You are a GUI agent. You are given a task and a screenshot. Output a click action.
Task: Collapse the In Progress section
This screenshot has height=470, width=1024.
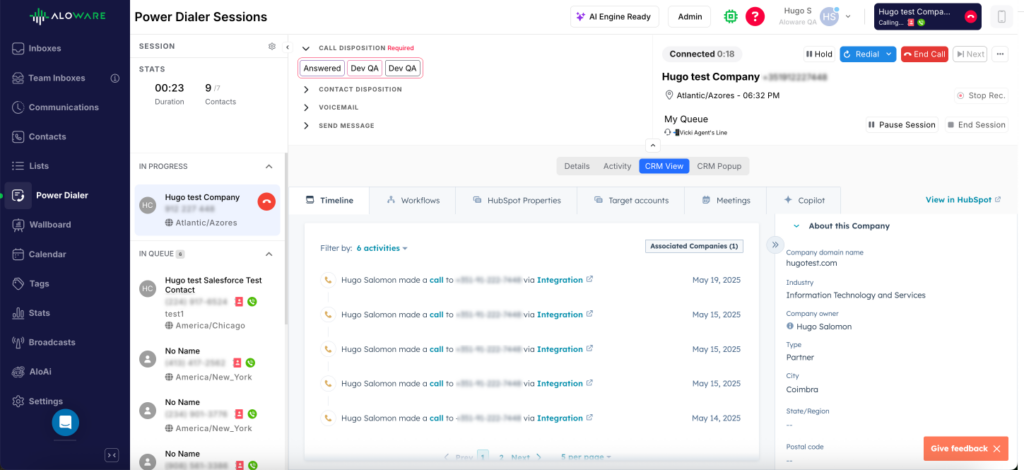click(268, 166)
